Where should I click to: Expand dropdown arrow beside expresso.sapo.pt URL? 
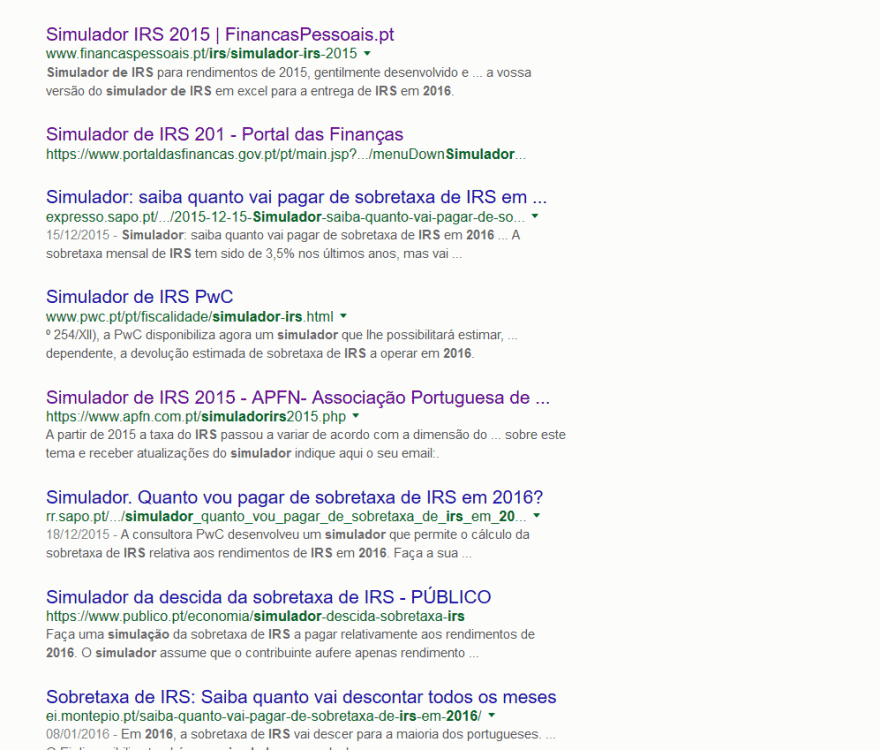pyautogui.click(x=535, y=216)
